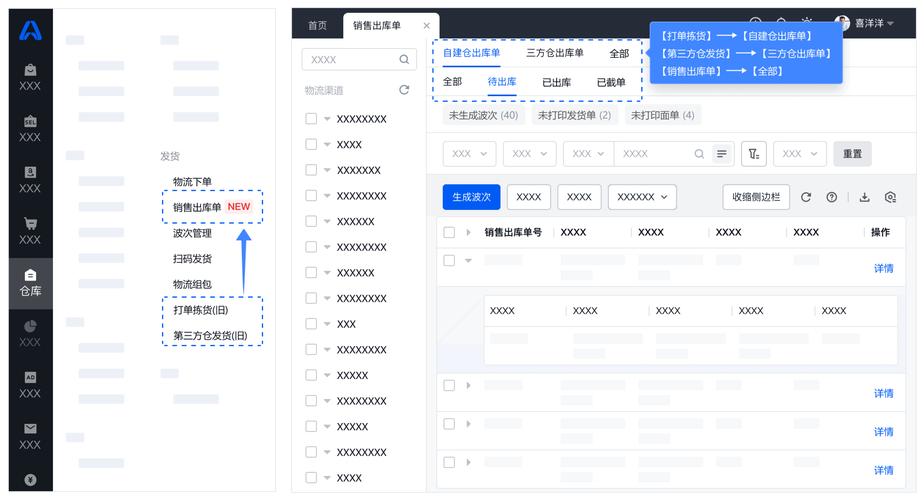Image resolution: width=924 pixels, height=500 pixels.
Task: Expand the first XXX filter dropdown
Action: pos(469,154)
